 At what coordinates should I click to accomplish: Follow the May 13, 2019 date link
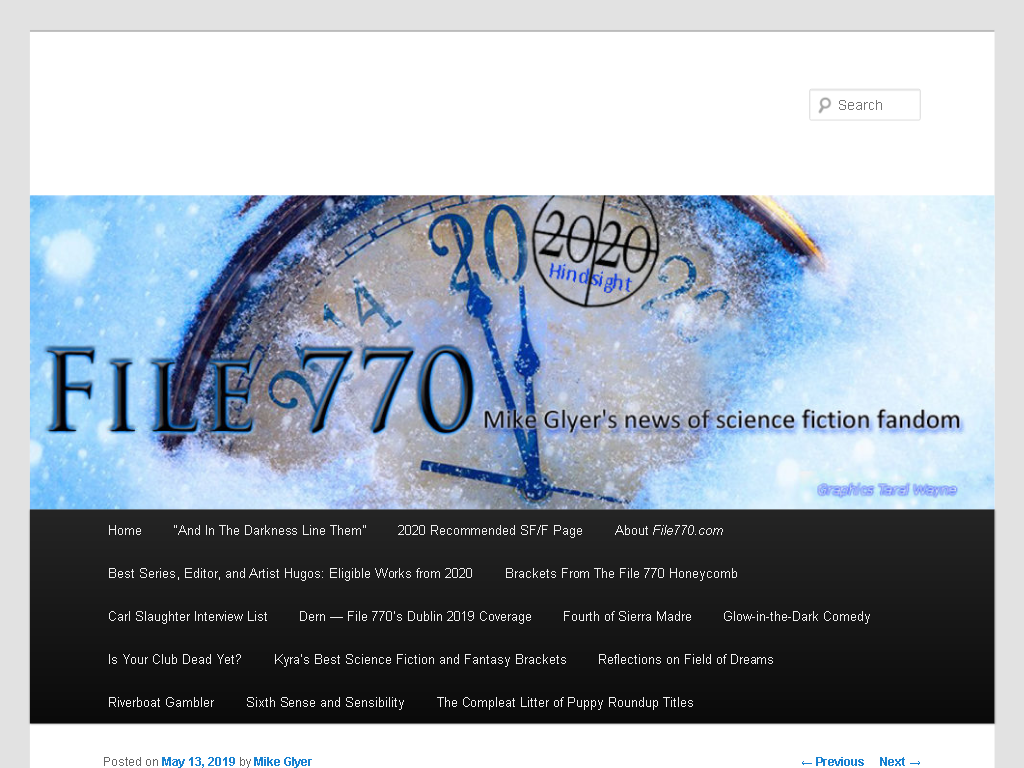click(x=198, y=761)
